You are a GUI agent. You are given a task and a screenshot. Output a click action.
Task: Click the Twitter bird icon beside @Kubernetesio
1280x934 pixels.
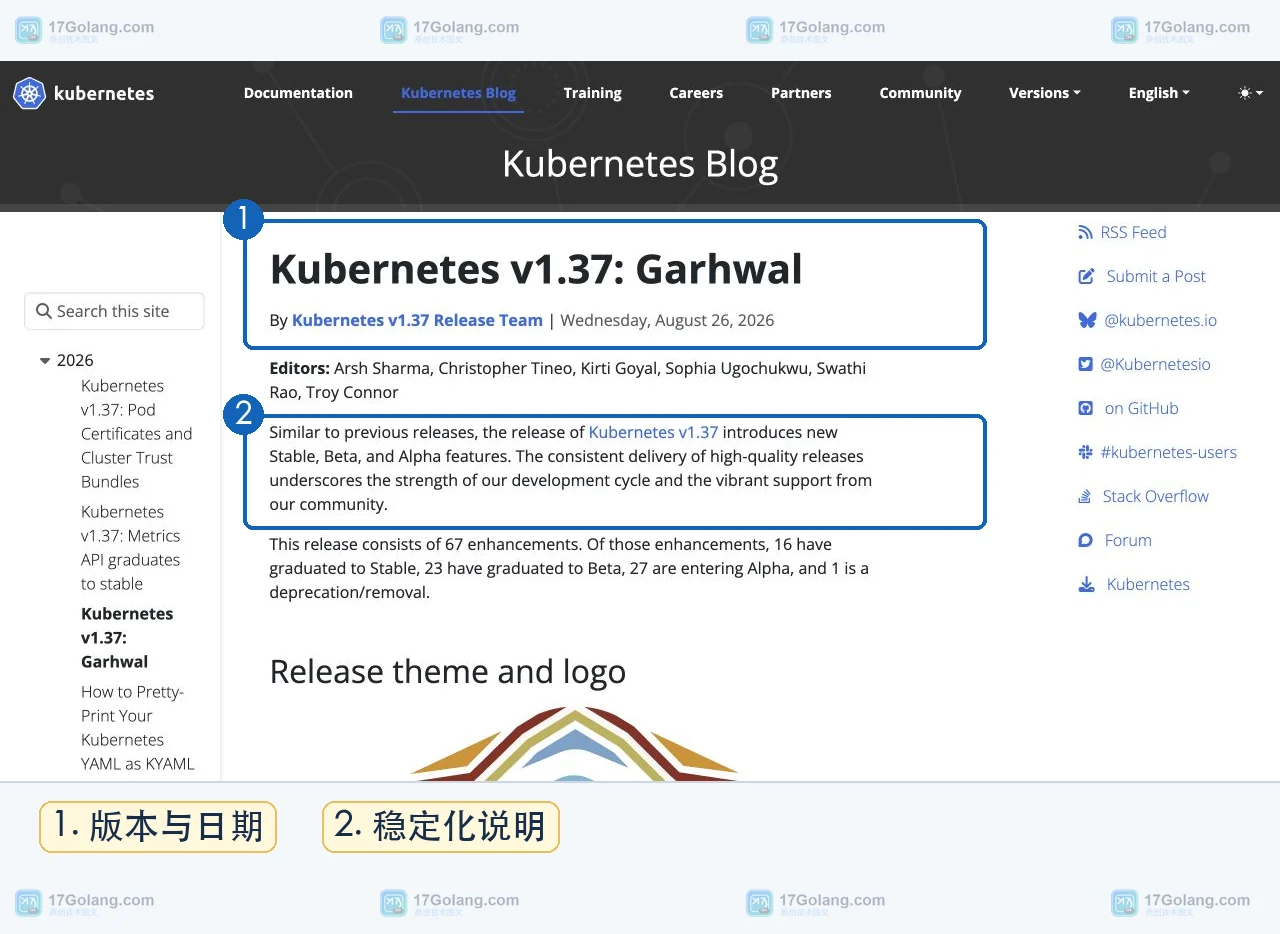tap(1085, 364)
